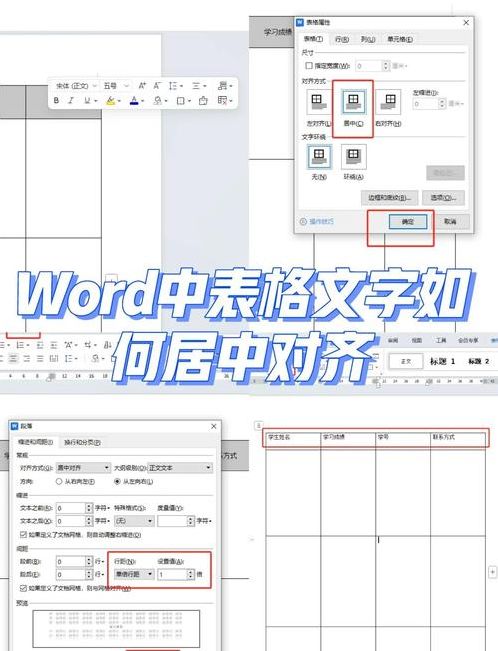Click the yellow text highlight icon
498x651 pixels.
click(x=110, y=100)
